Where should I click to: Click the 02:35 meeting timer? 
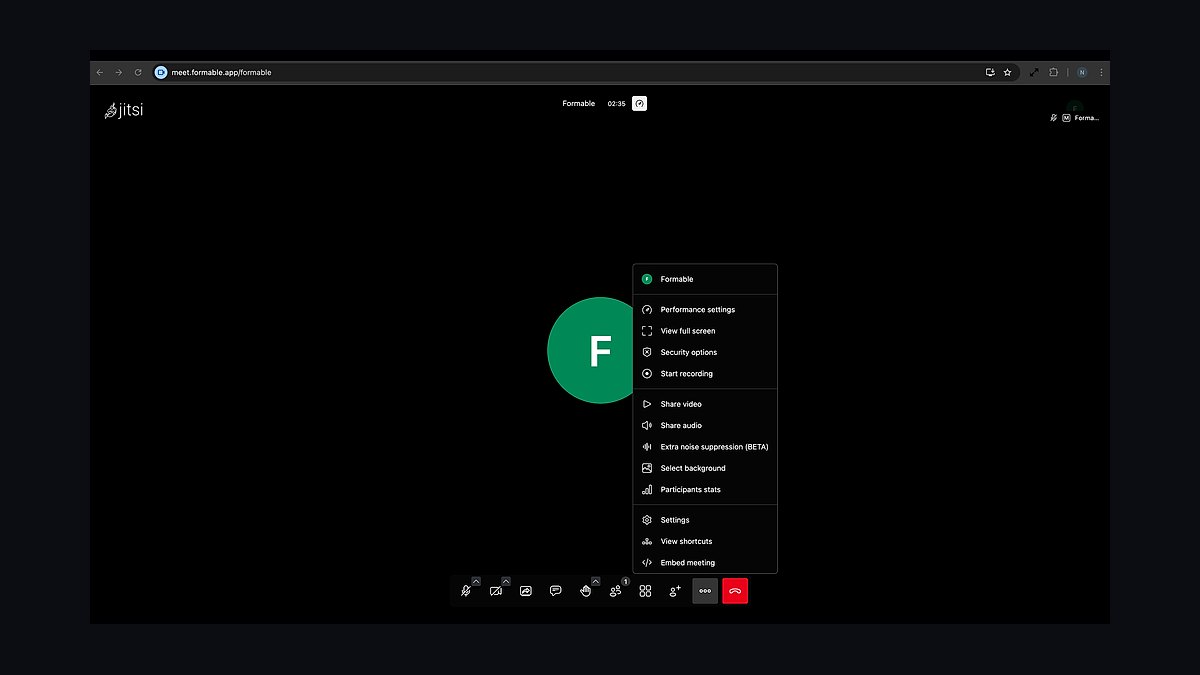tap(616, 104)
